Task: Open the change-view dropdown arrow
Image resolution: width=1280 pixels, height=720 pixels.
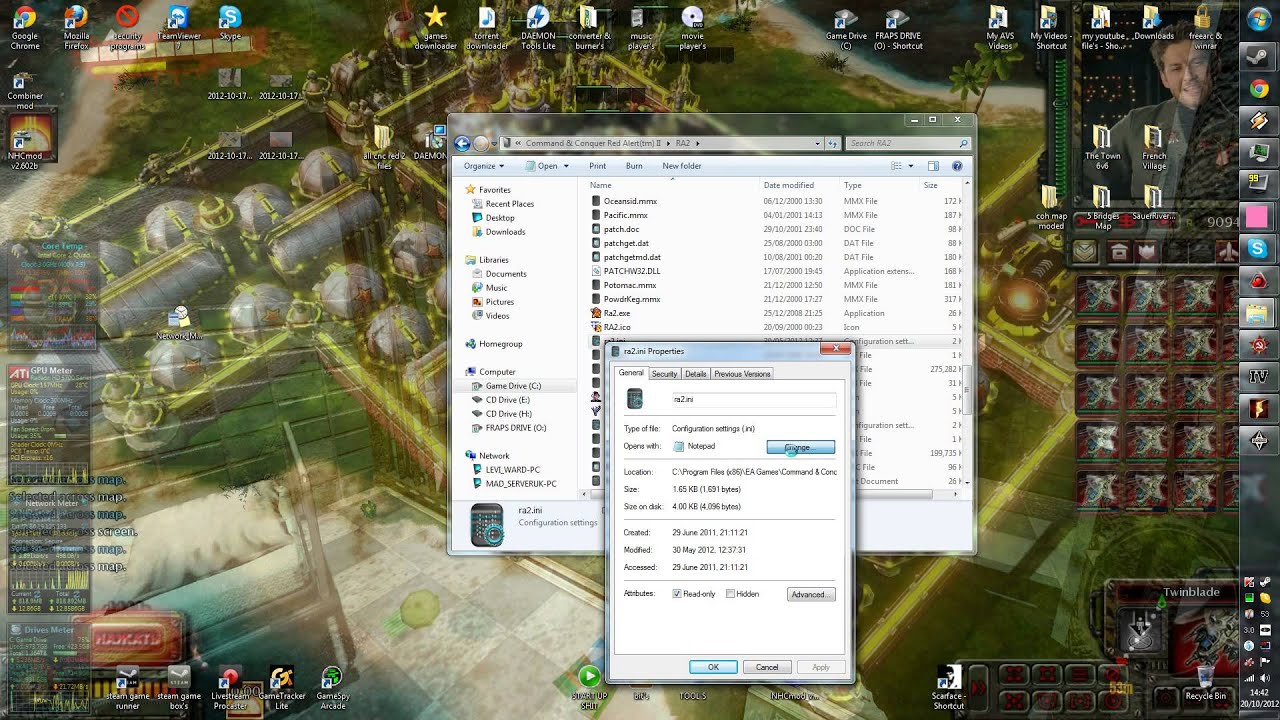Action: coord(910,166)
